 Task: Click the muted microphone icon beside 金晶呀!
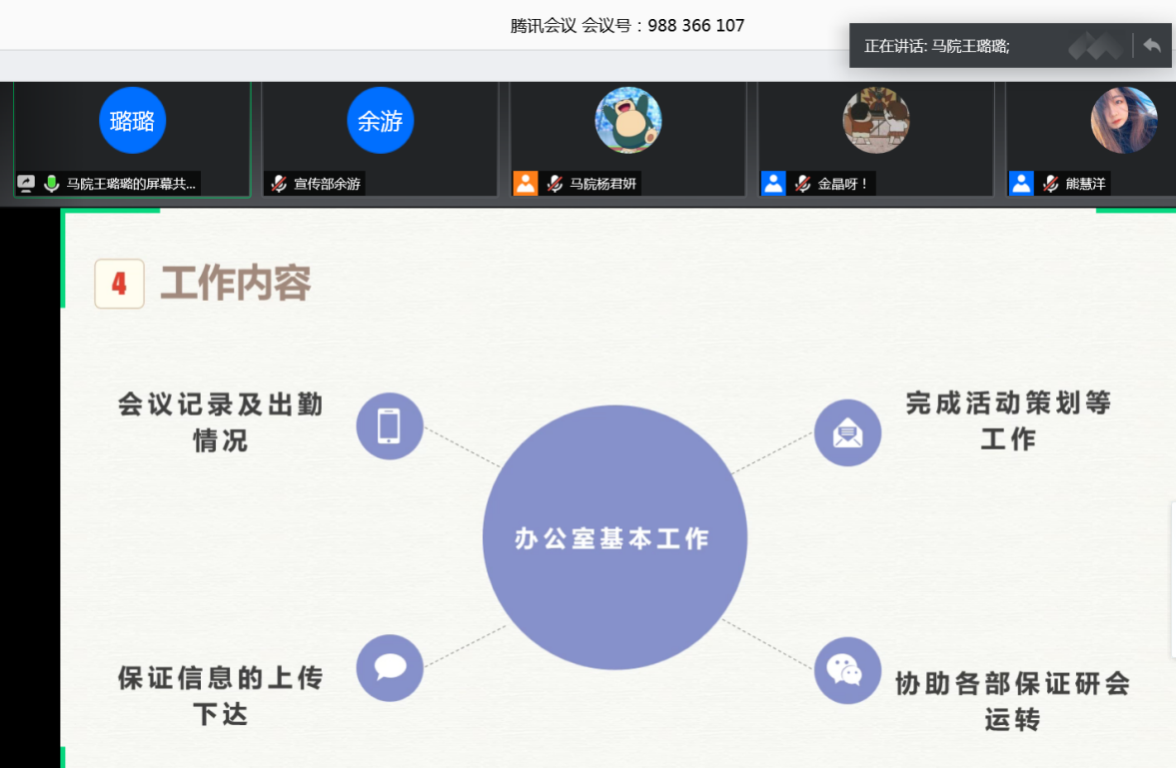click(x=802, y=184)
